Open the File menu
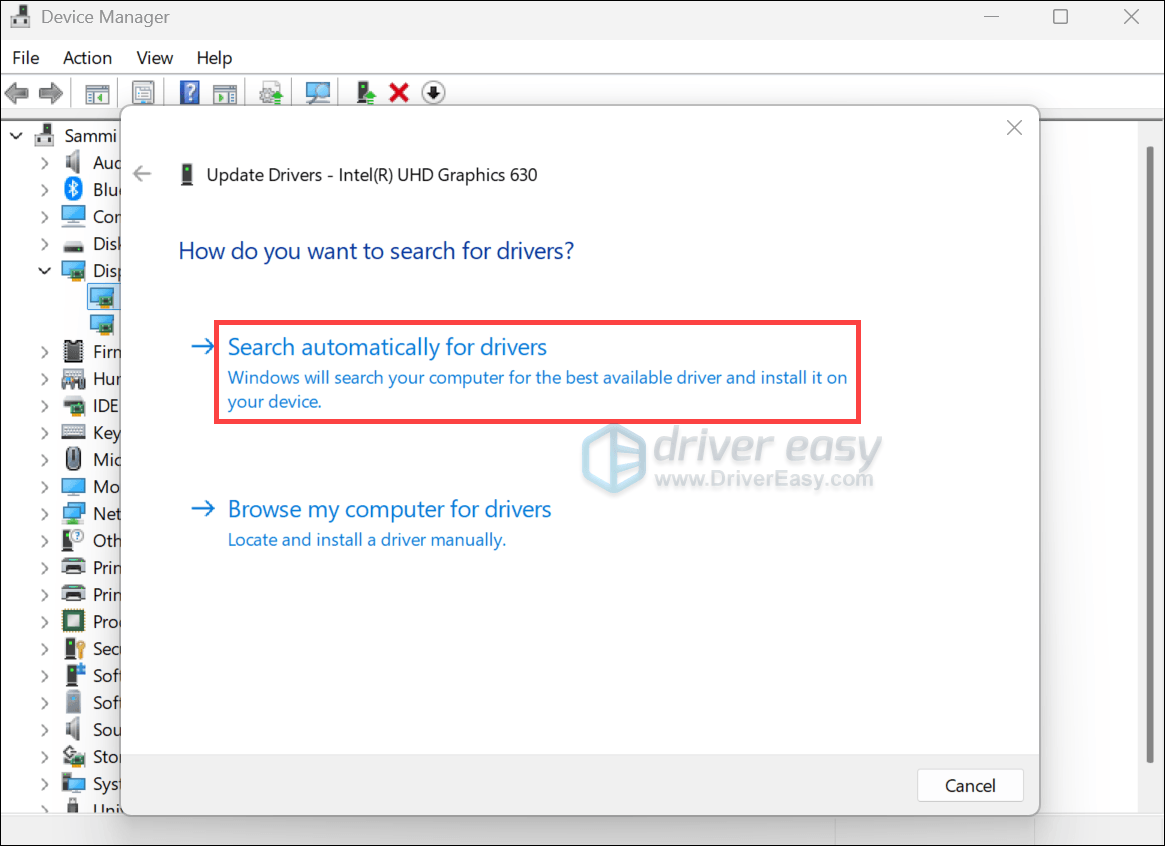This screenshot has width=1165, height=846. [26, 58]
